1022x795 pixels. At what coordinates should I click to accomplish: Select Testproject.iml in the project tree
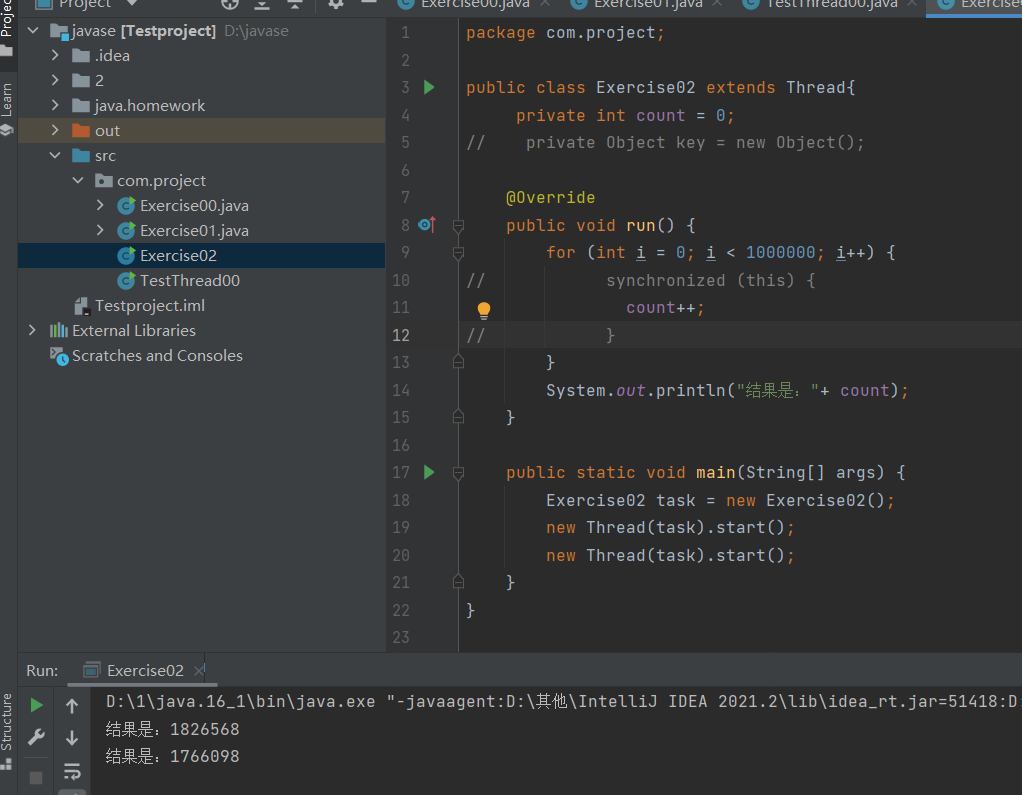point(202,306)
